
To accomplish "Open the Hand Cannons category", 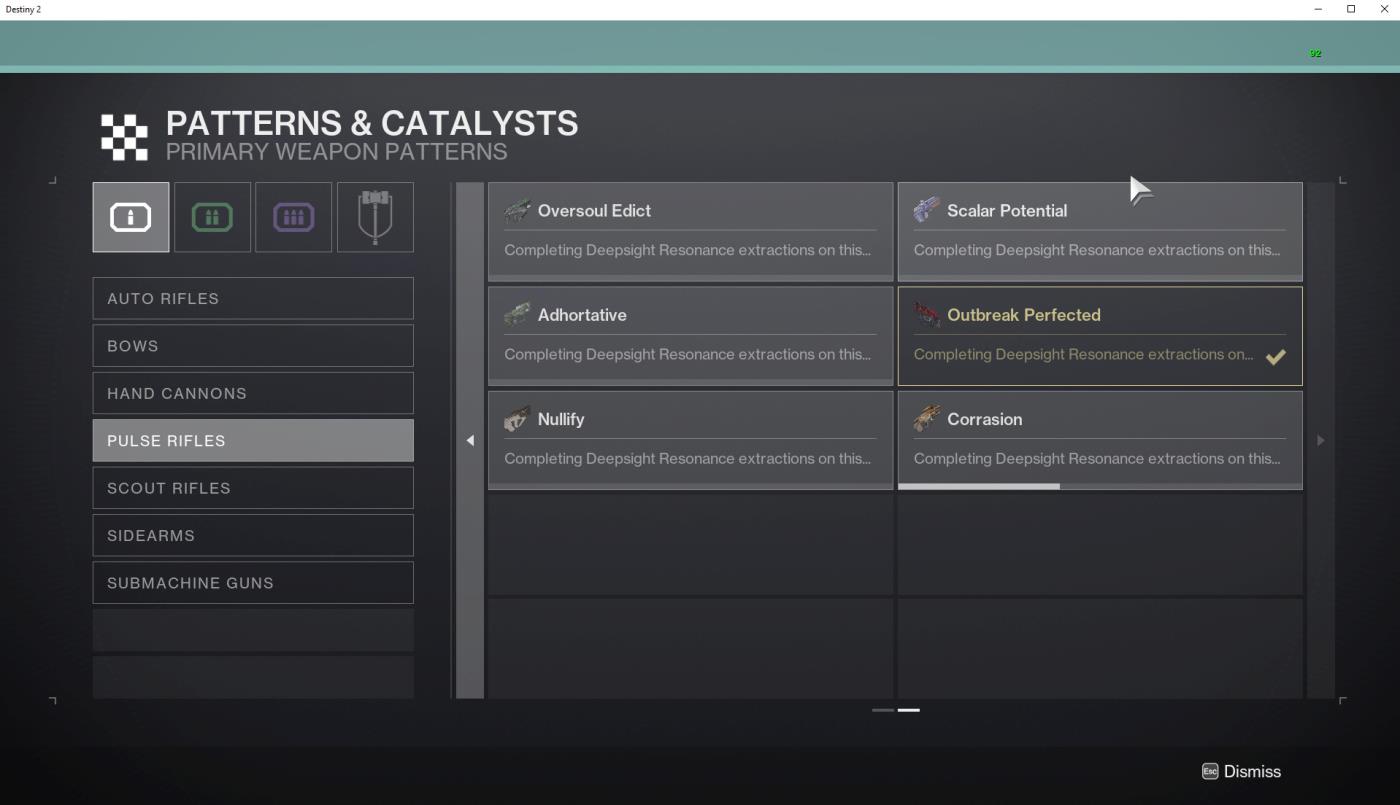I will click(253, 393).
